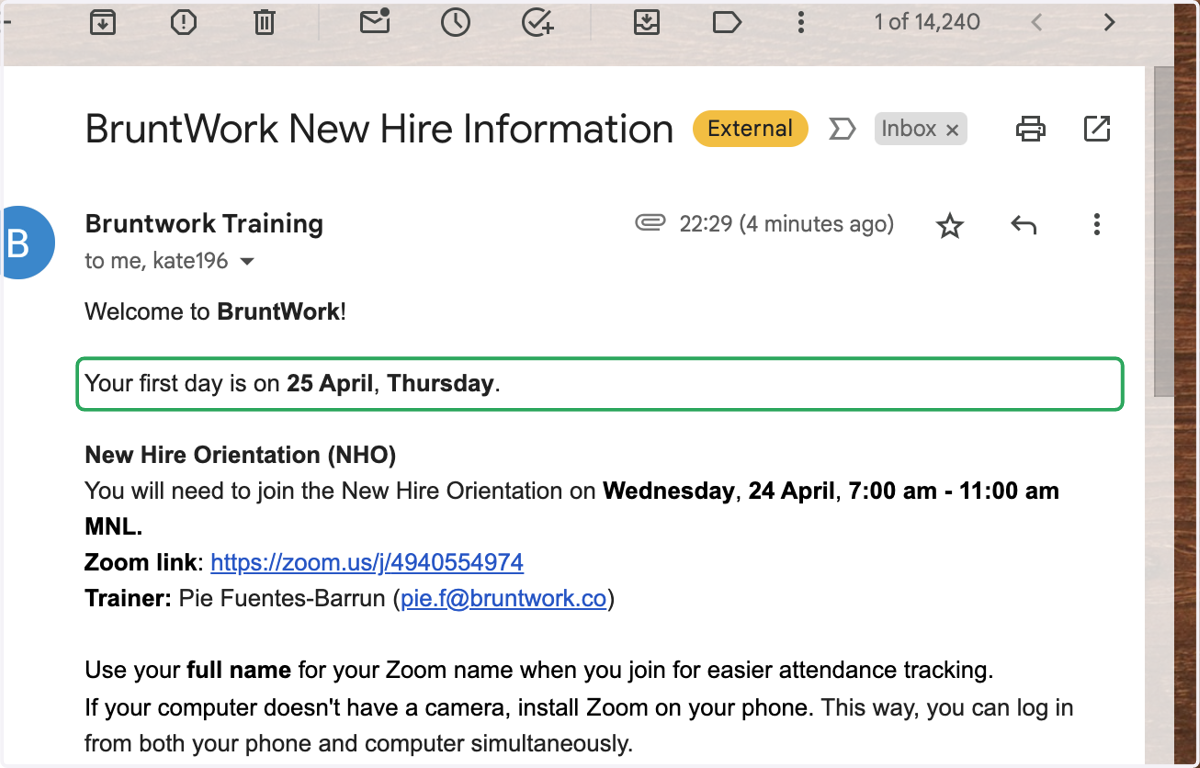
Task: Print all using the printer icon
Action: pyautogui.click(x=1031, y=128)
